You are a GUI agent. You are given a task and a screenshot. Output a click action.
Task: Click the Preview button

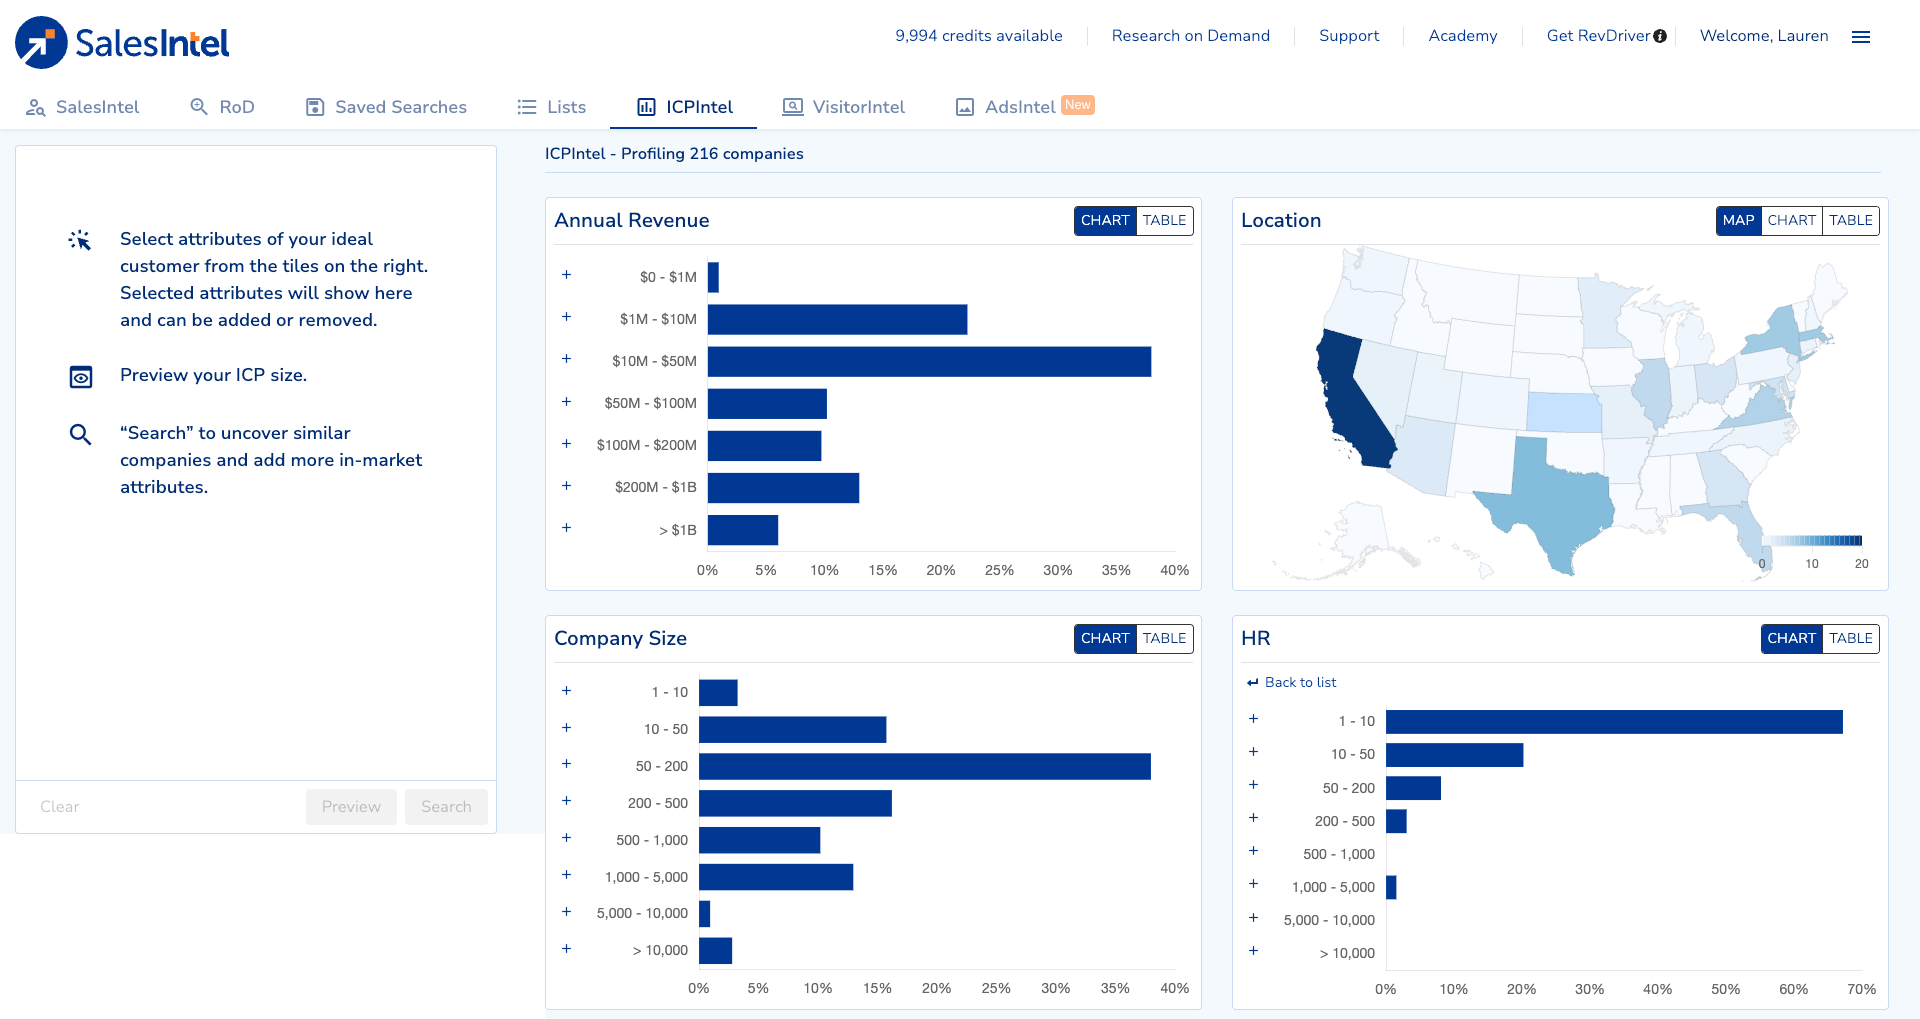pos(351,807)
